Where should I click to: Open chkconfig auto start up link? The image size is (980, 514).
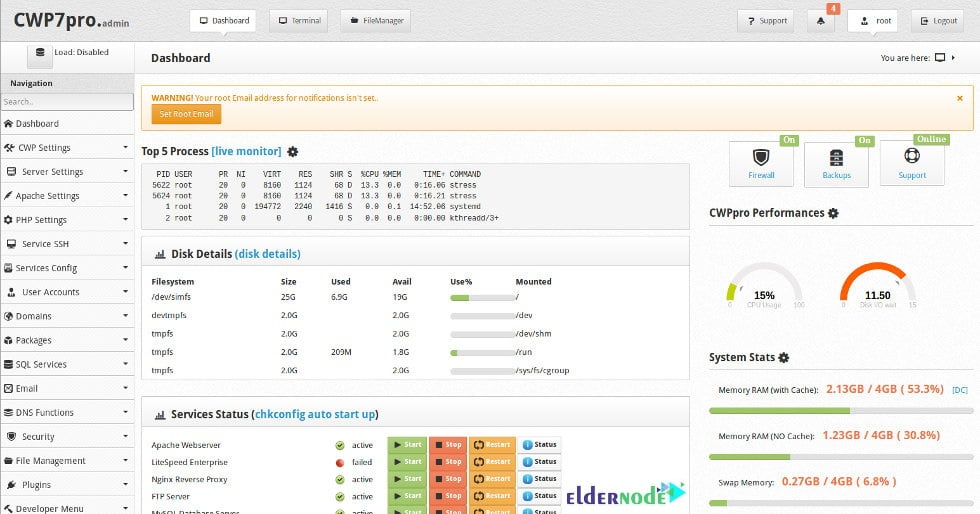(x=314, y=415)
